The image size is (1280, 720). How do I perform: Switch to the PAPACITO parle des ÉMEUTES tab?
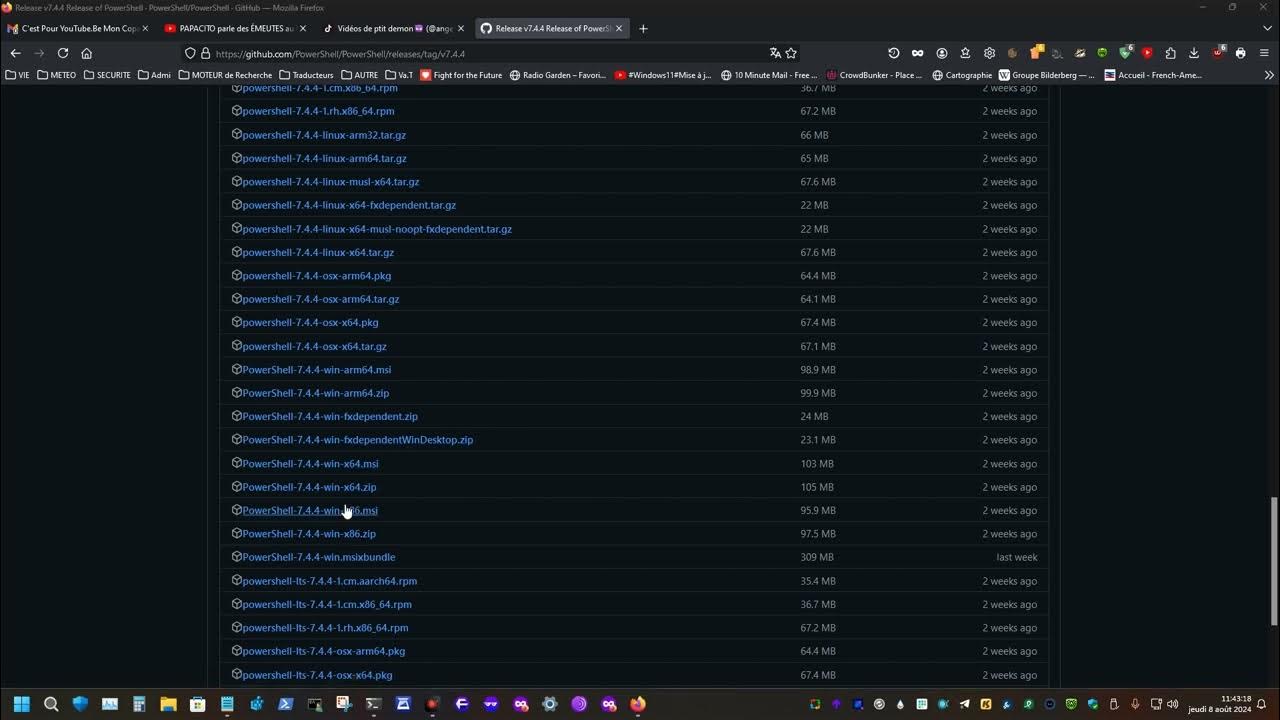(236, 28)
